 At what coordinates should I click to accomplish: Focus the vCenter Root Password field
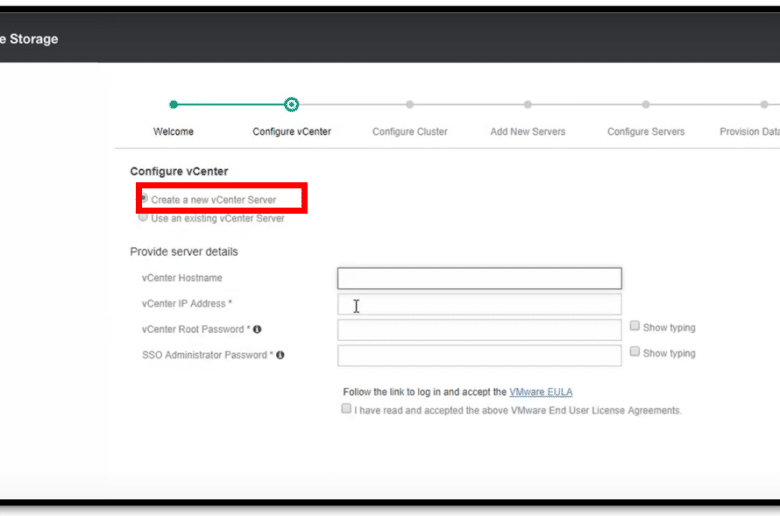point(479,330)
